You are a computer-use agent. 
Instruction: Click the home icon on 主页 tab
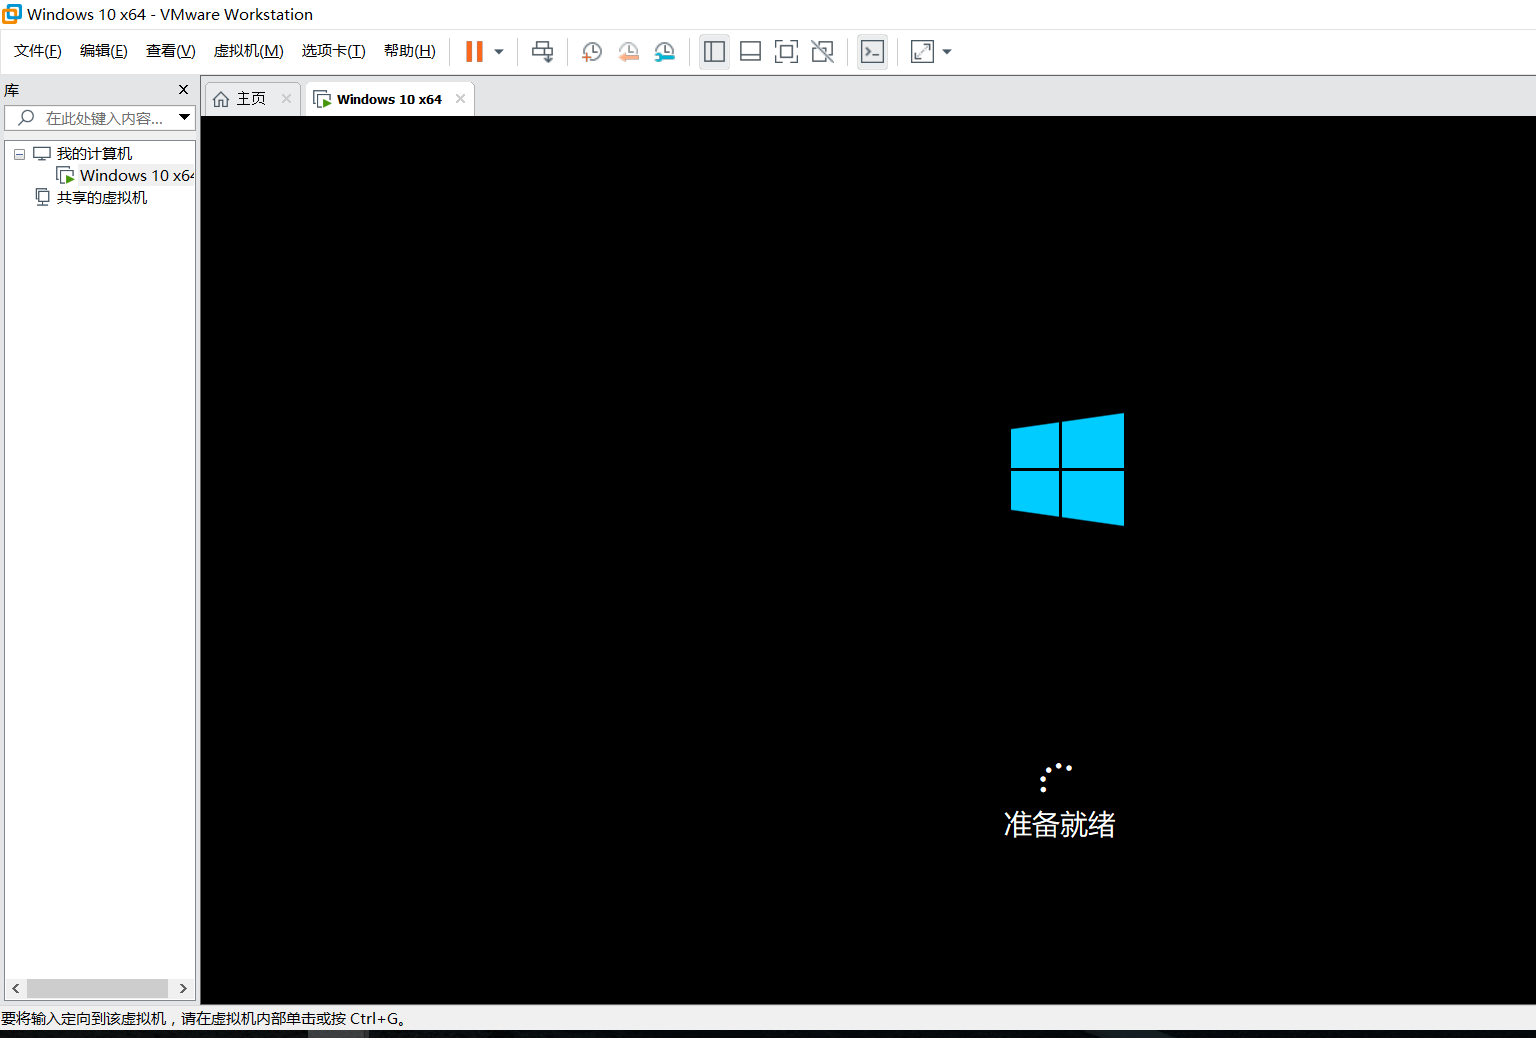pyautogui.click(x=221, y=99)
